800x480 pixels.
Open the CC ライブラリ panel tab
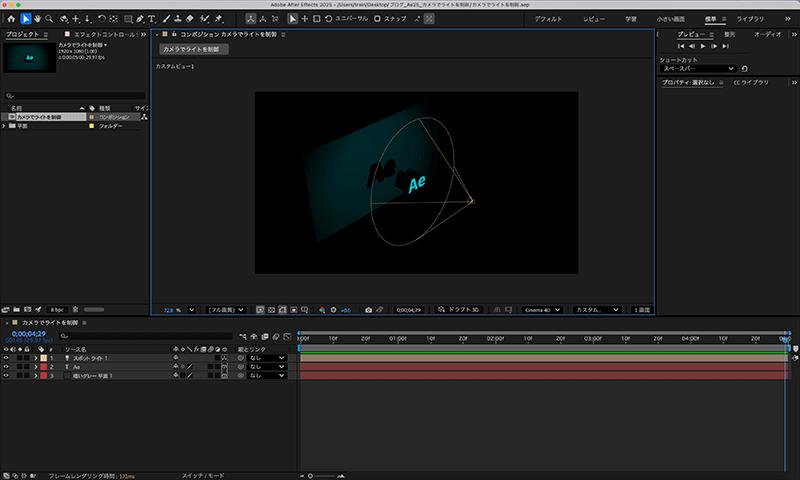(x=751, y=82)
